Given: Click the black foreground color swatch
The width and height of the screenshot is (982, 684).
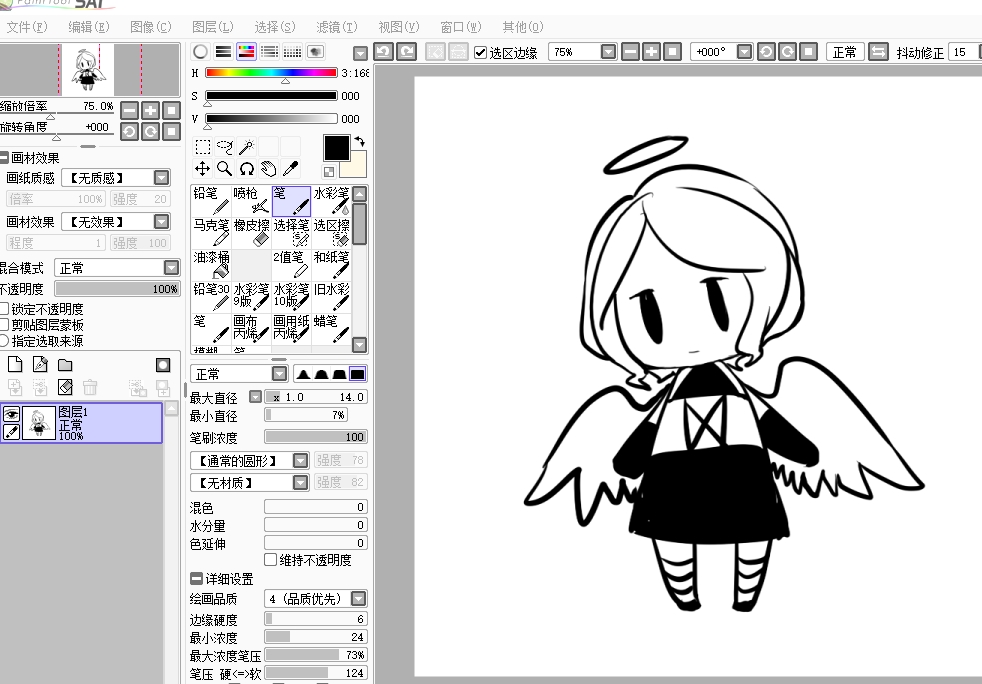Looking at the screenshot, I should pos(336,148).
